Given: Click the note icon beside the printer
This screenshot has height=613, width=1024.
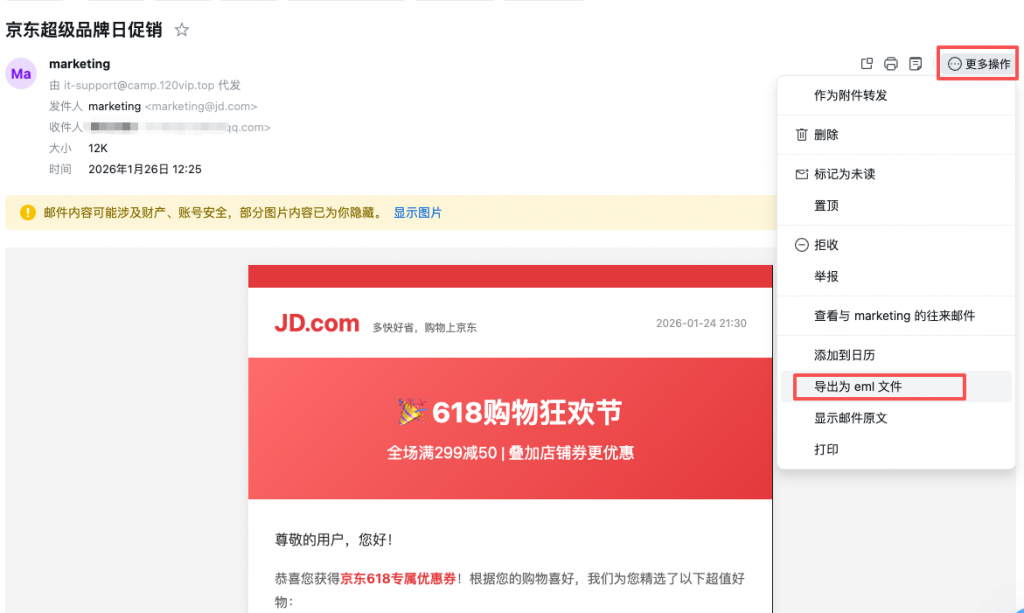Looking at the screenshot, I should click(915, 64).
